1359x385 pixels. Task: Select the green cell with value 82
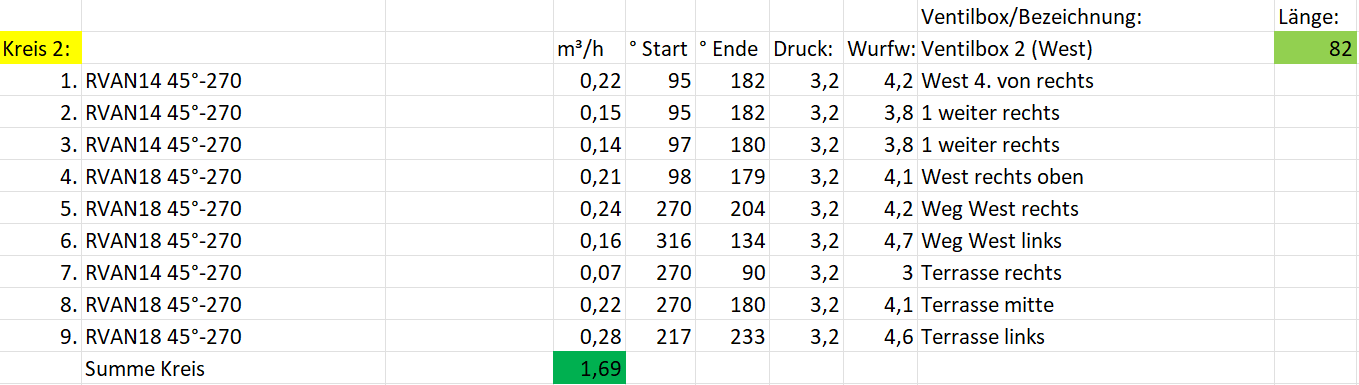1316,48
